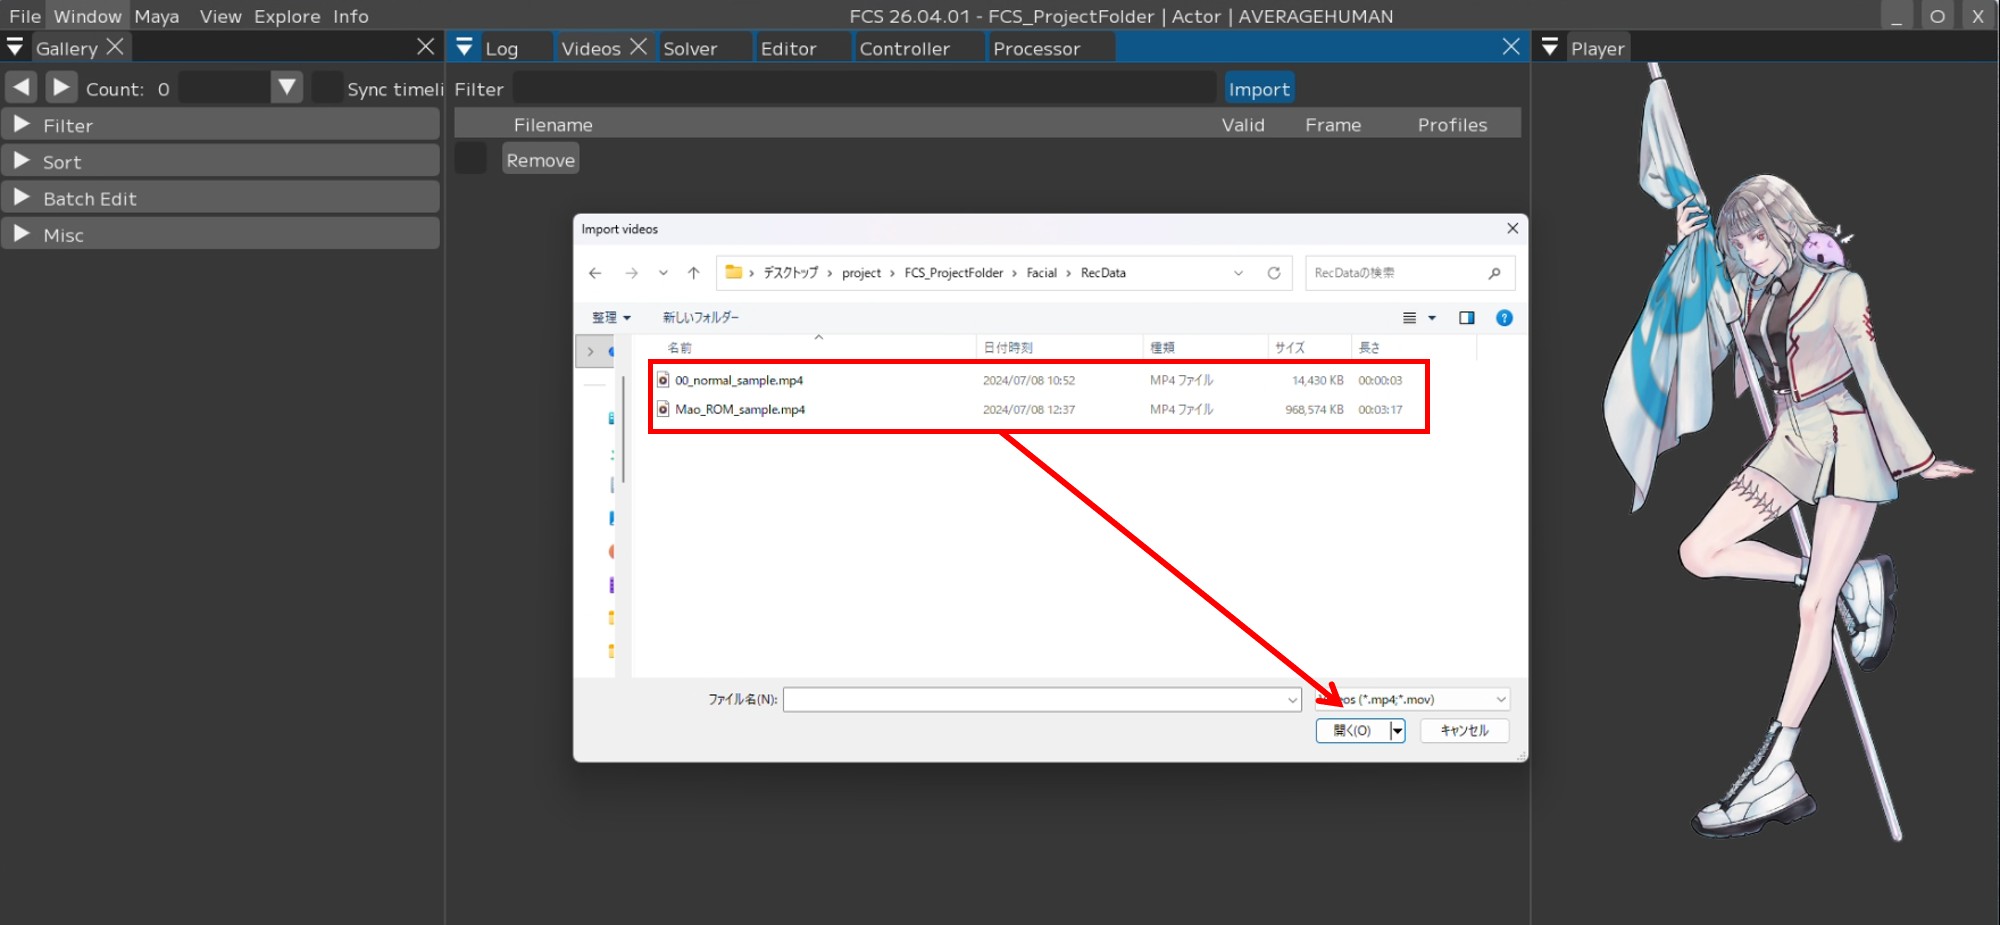This screenshot has height=925, width=2000.
Task: Open the help icon in Import dialog
Action: 1504,318
